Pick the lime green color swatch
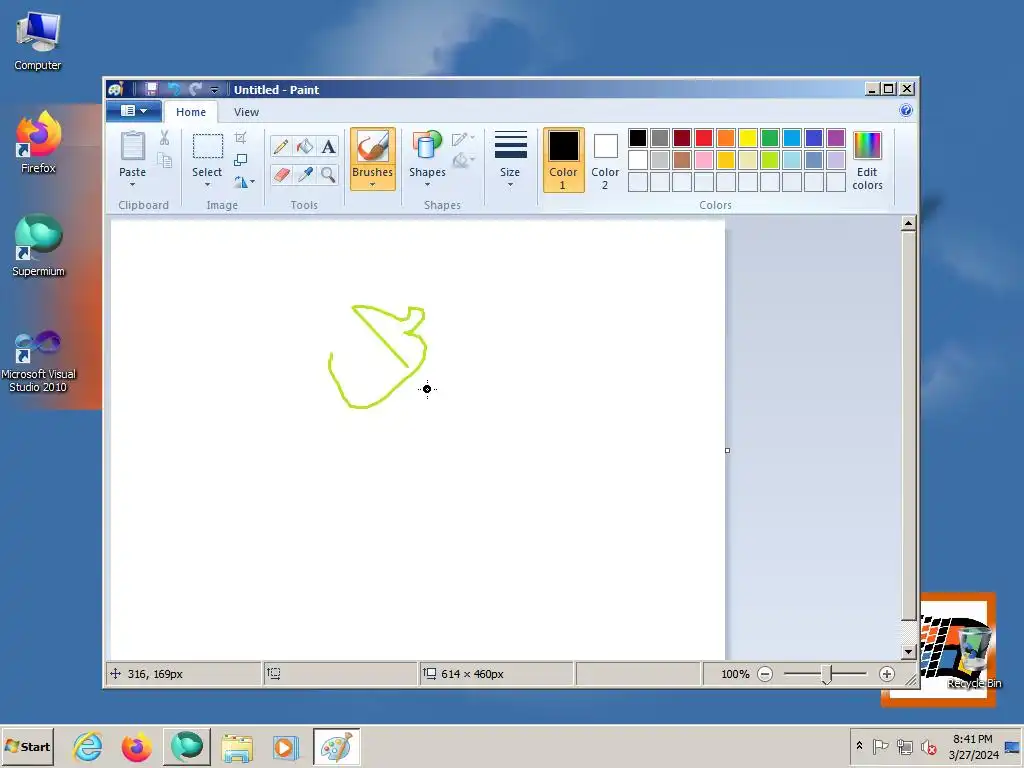The width and height of the screenshot is (1024, 768). (770, 160)
